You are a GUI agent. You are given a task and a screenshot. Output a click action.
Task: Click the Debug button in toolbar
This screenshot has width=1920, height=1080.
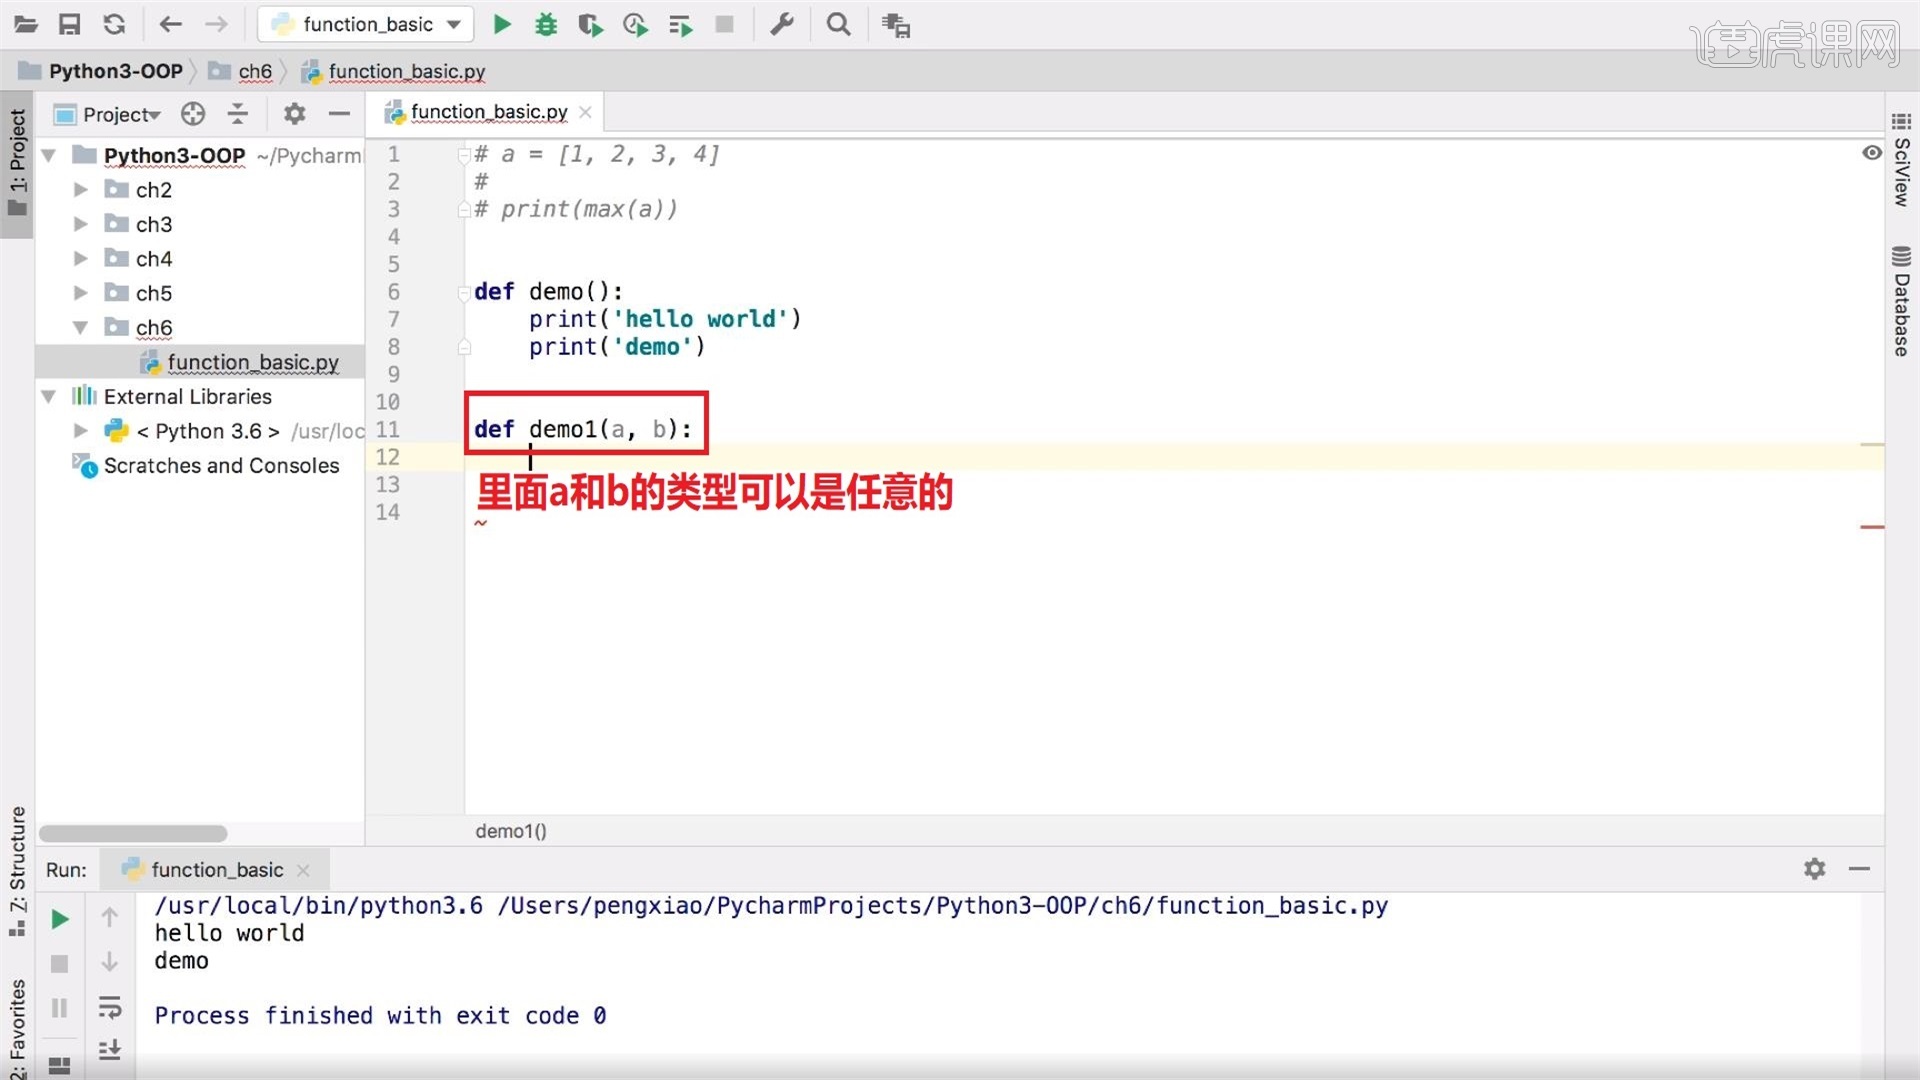(546, 24)
